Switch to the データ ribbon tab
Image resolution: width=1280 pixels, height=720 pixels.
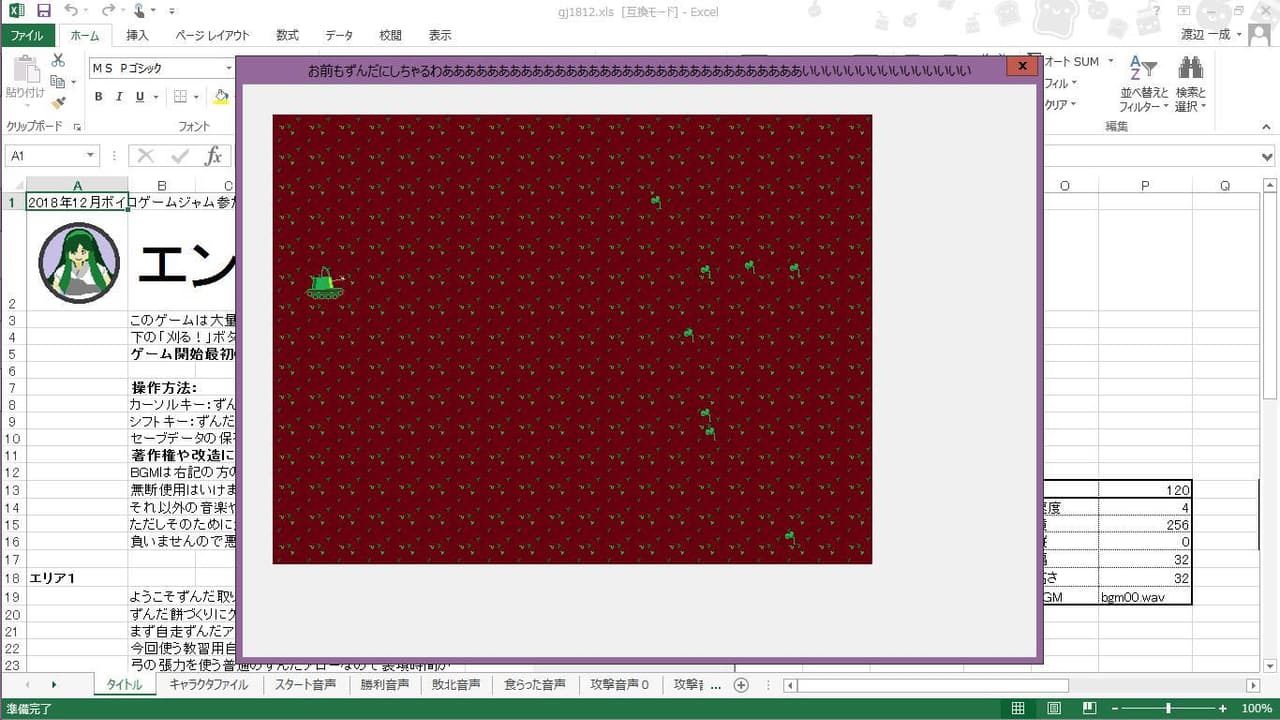pos(339,35)
